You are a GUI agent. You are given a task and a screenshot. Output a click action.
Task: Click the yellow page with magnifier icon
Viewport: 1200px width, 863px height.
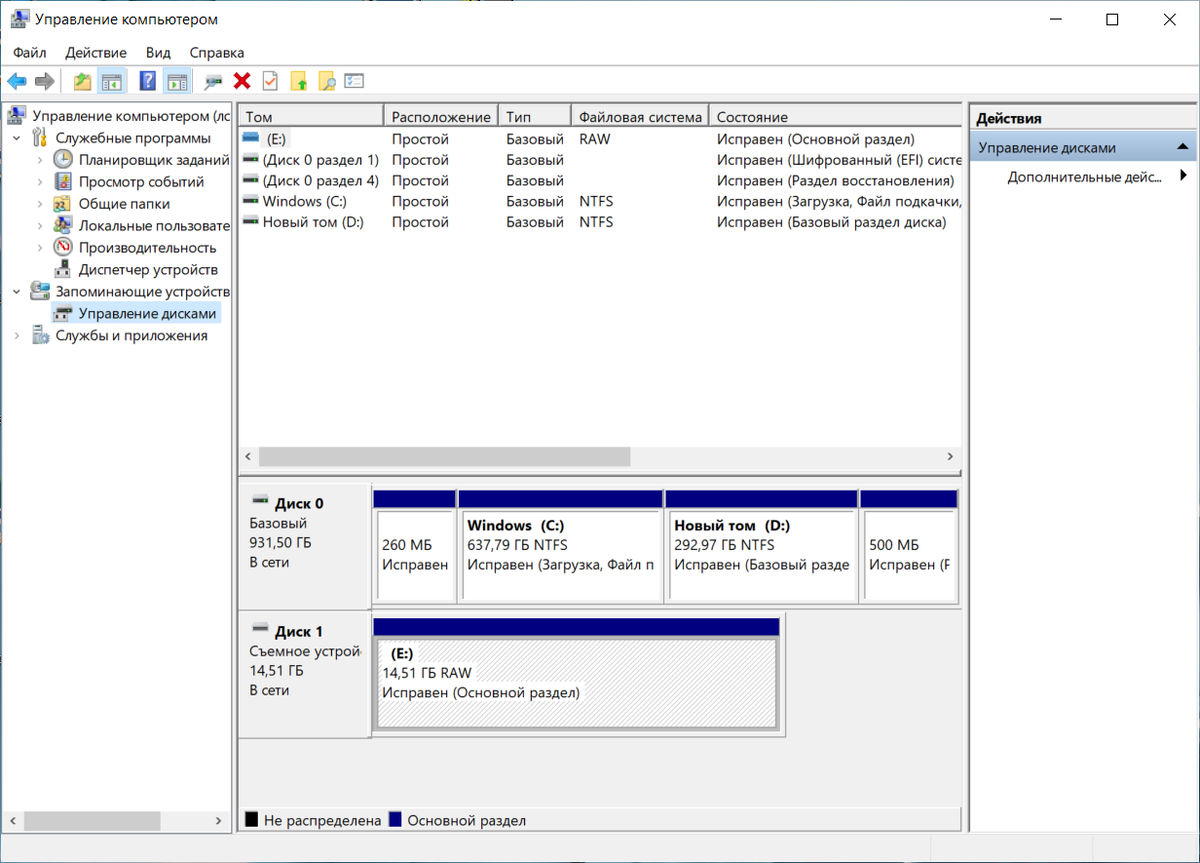tap(326, 81)
